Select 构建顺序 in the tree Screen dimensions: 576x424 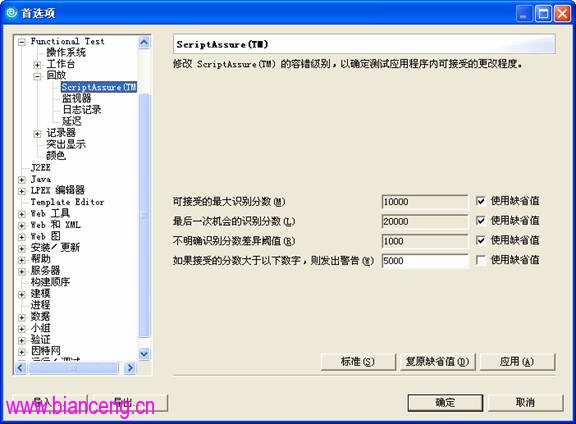point(50,282)
